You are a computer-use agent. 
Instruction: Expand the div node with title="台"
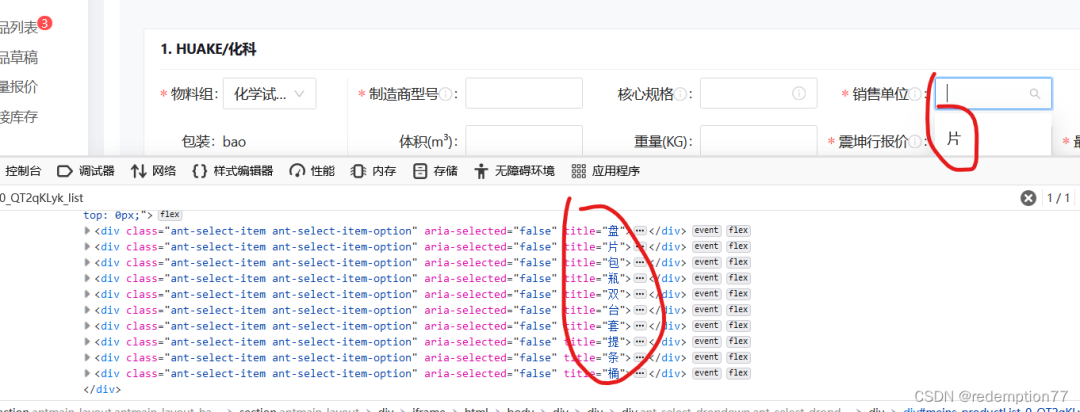click(87, 309)
